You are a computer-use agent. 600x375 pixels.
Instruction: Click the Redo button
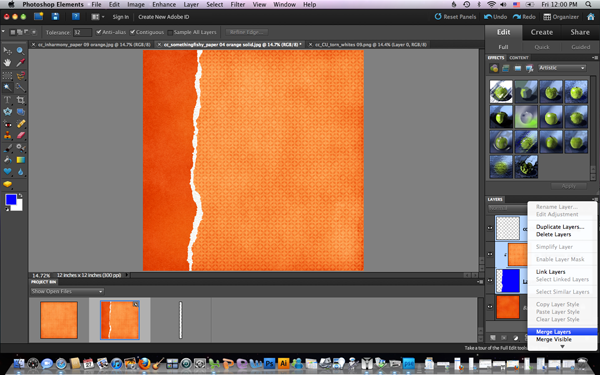tap(524, 17)
